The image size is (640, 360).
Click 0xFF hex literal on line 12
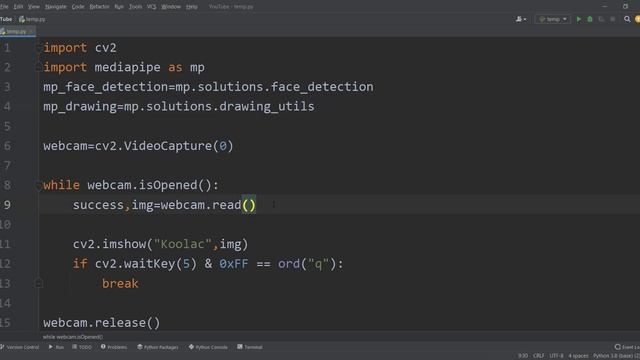click(234, 264)
